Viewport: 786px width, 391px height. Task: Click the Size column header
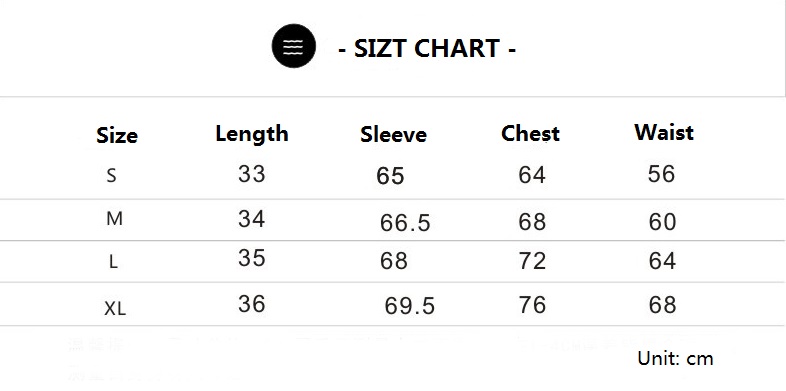117,135
